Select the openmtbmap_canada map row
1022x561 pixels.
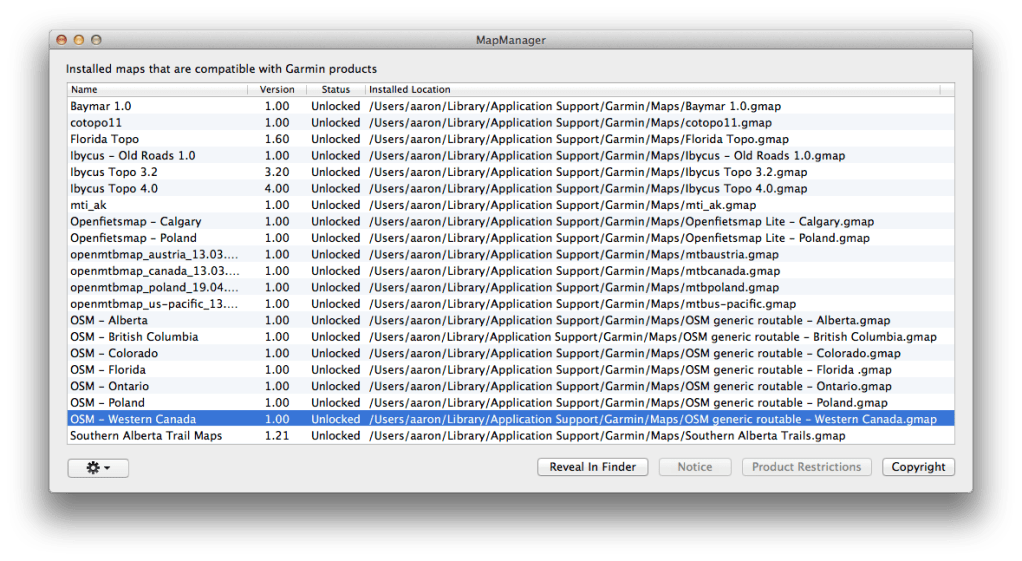[x=510, y=271]
